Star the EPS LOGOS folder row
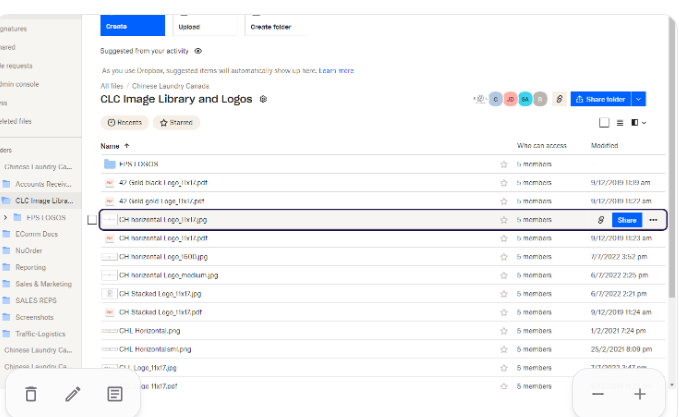The width and height of the screenshot is (681, 417). (504, 164)
